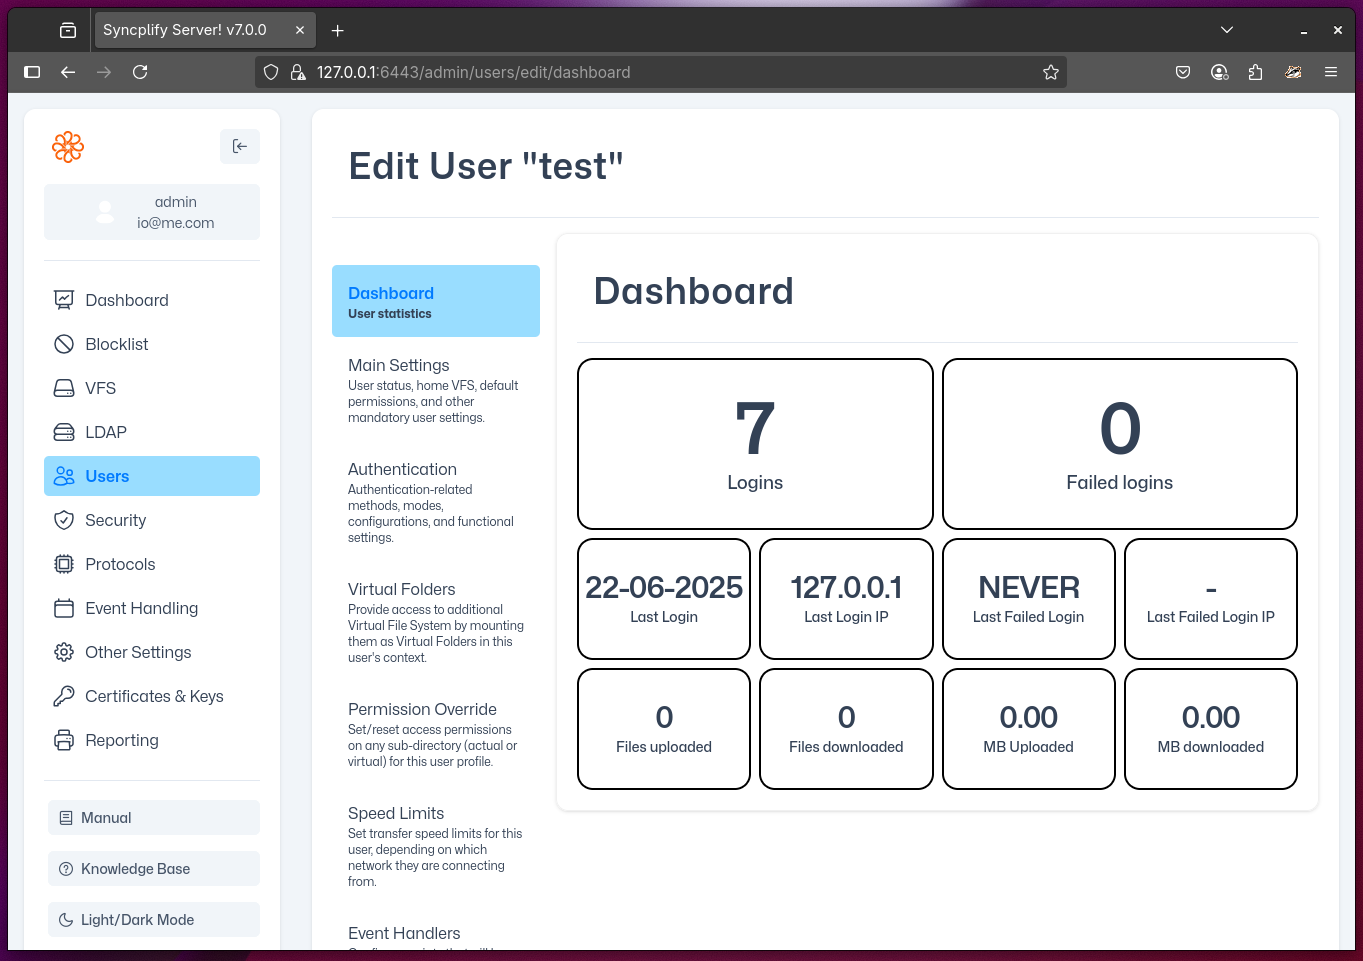The width and height of the screenshot is (1363, 961).
Task: Open the Knowledge Base
Action: (x=135, y=868)
